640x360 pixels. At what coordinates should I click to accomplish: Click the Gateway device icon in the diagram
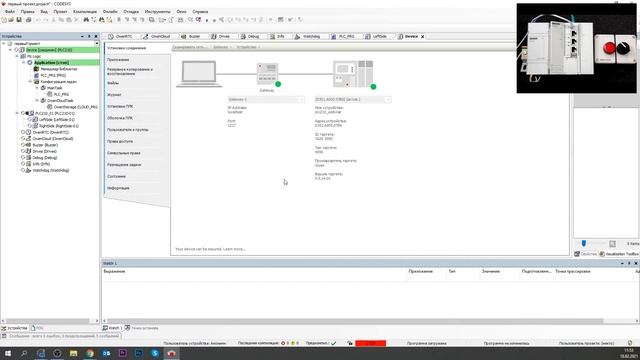coord(268,74)
